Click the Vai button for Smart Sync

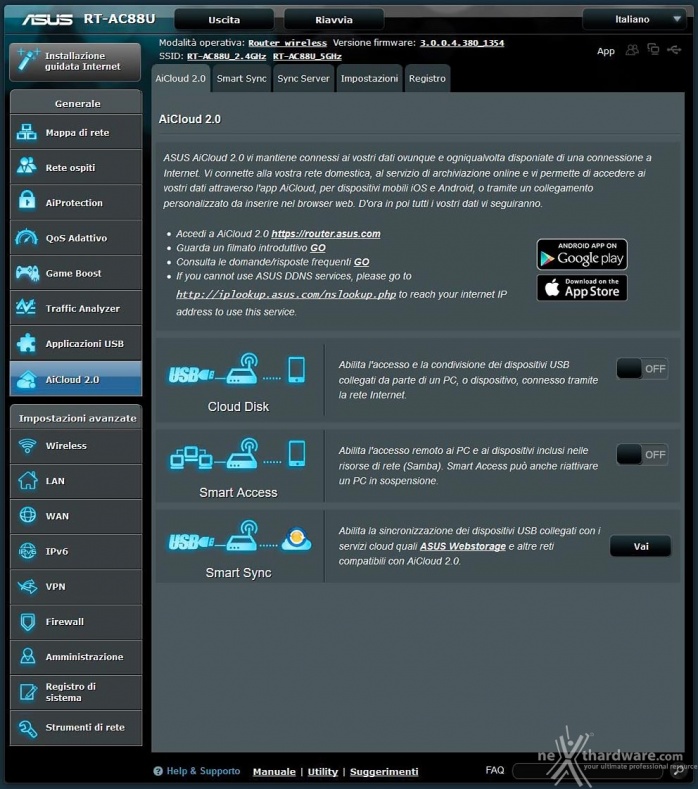coord(641,546)
